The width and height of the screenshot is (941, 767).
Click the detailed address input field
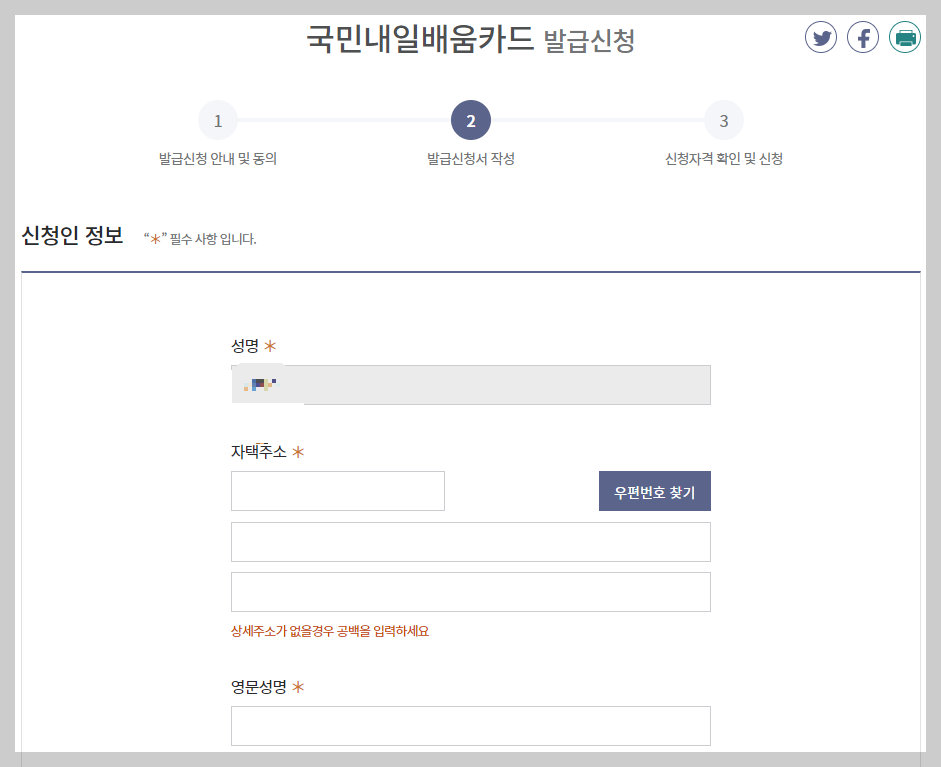point(471,591)
